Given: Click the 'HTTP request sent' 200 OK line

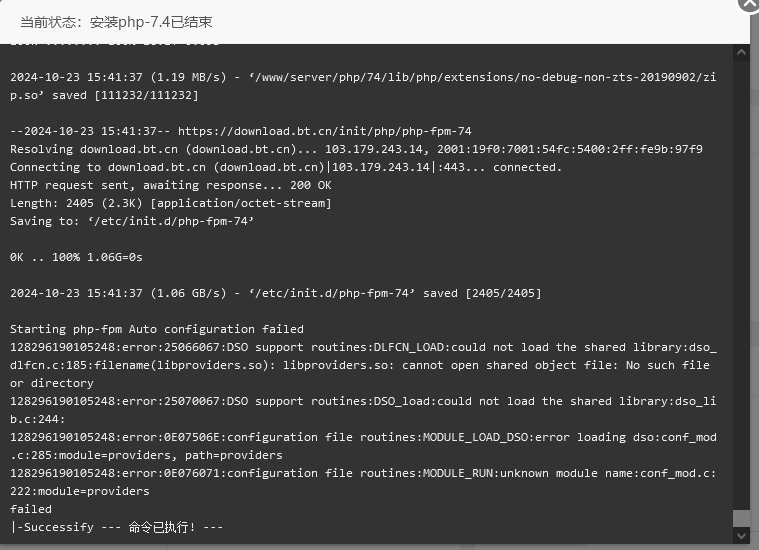Looking at the screenshot, I should pyautogui.click(x=170, y=185).
